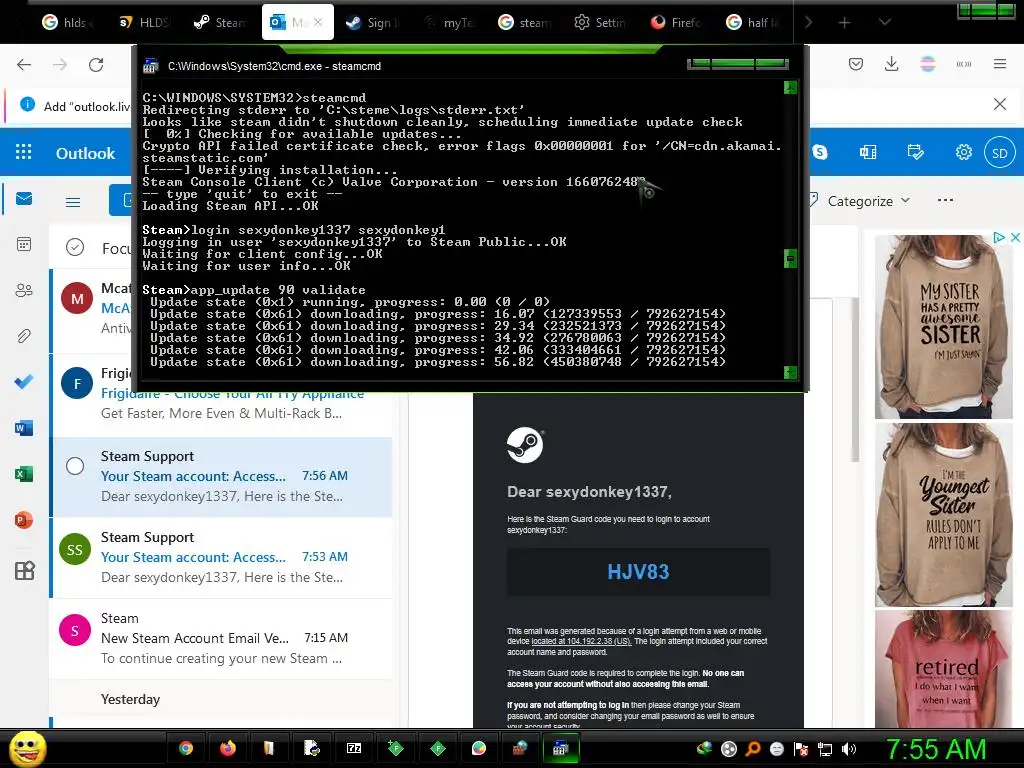Click the Steam Guard code HJV83
The width and height of the screenshot is (1024, 768).
pyautogui.click(x=638, y=572)
